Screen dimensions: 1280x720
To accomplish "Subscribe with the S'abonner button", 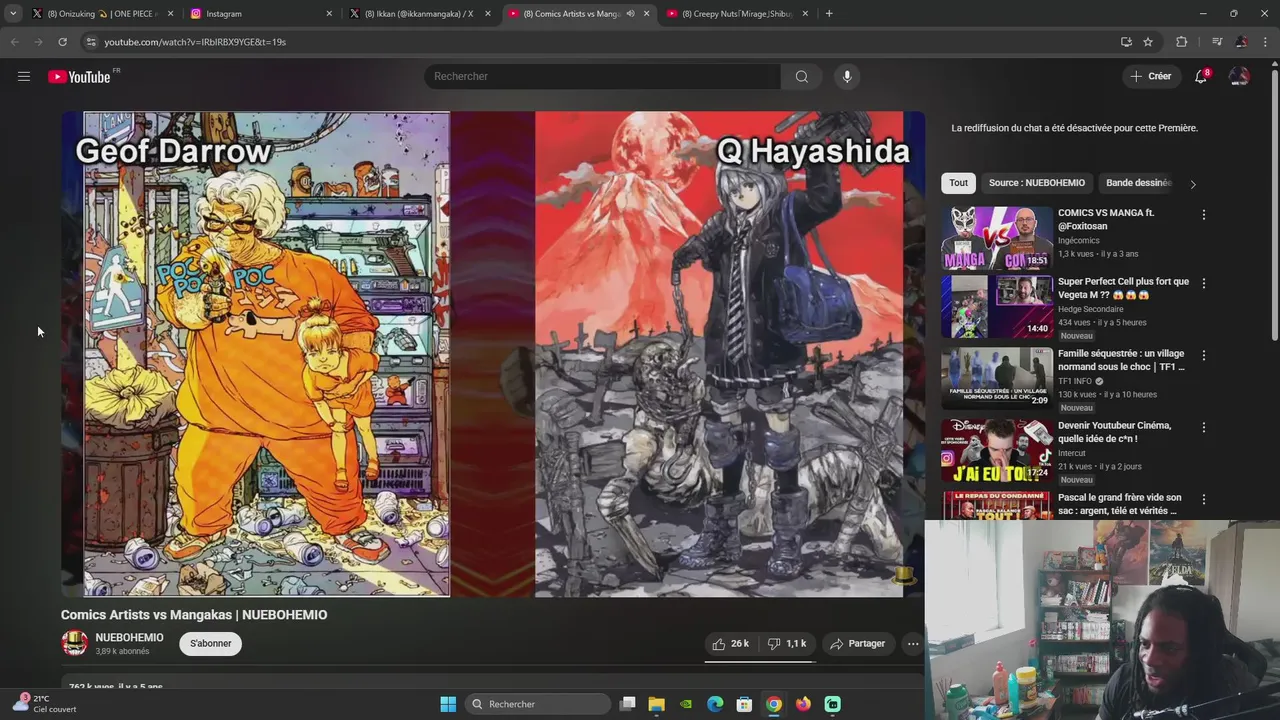I will coord(211,643).
